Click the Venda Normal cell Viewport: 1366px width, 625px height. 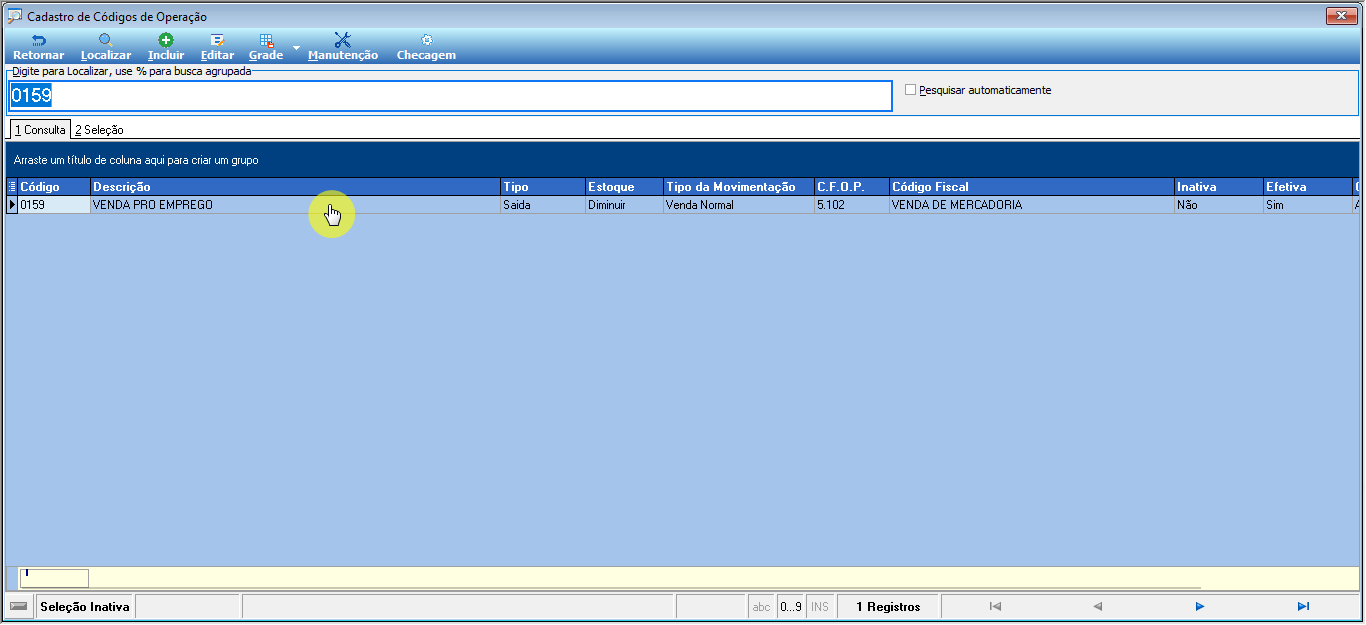(x=738, y=205)
